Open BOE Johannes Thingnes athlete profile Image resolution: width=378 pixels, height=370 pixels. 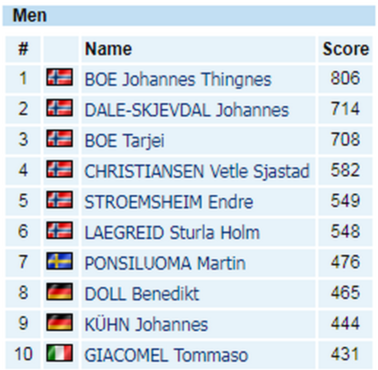pyautogui.click(x=178, y=79)
